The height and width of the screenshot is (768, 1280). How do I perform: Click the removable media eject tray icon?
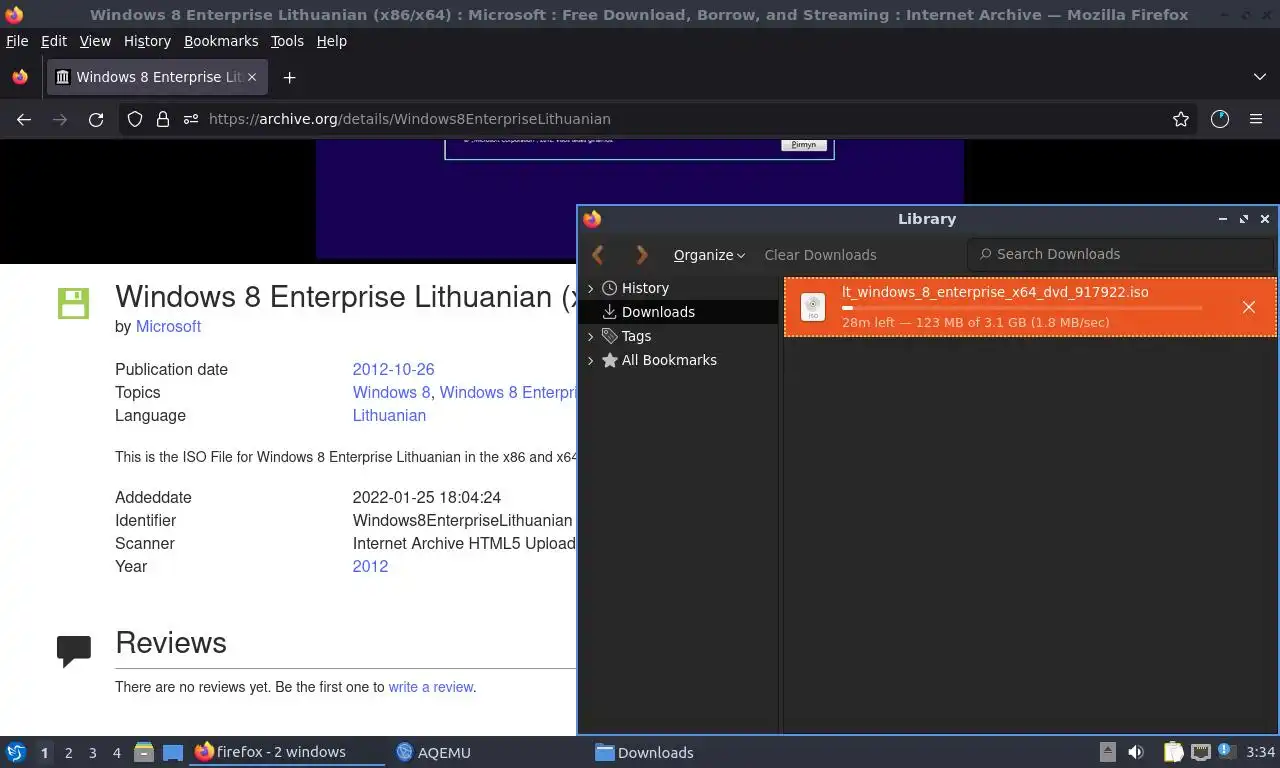coord(1108,752)
